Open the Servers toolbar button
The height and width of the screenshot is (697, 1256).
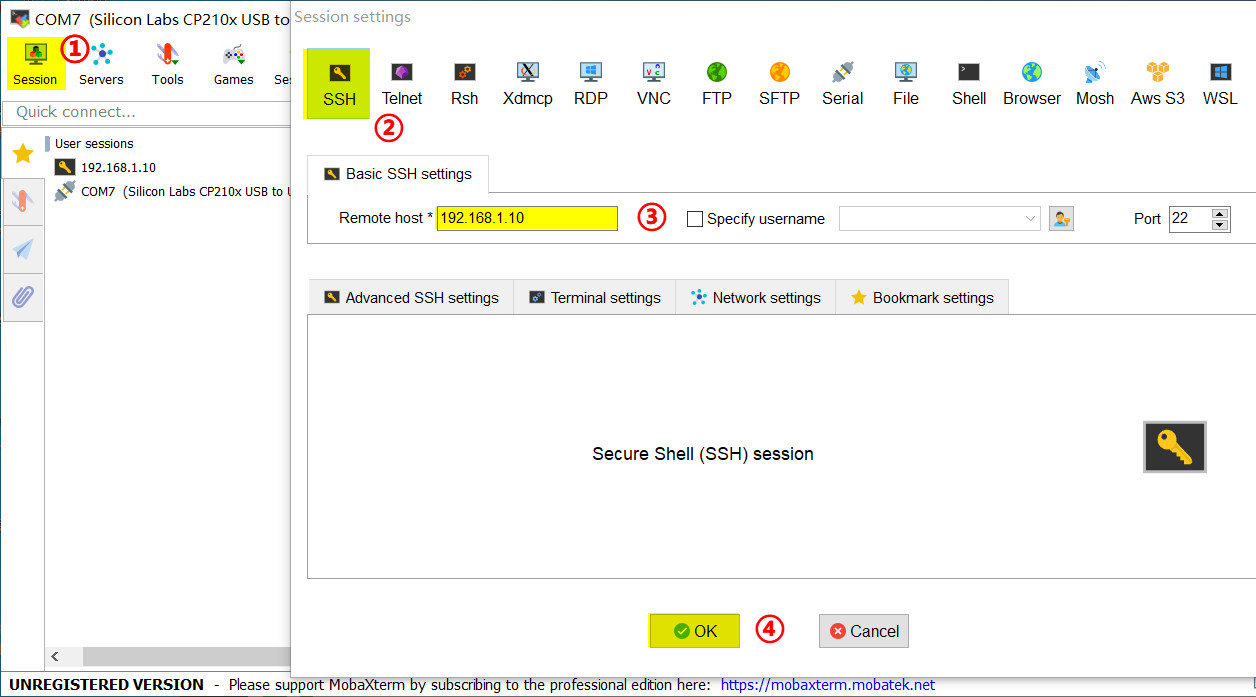pyautogui.click(x=101, y=63)
